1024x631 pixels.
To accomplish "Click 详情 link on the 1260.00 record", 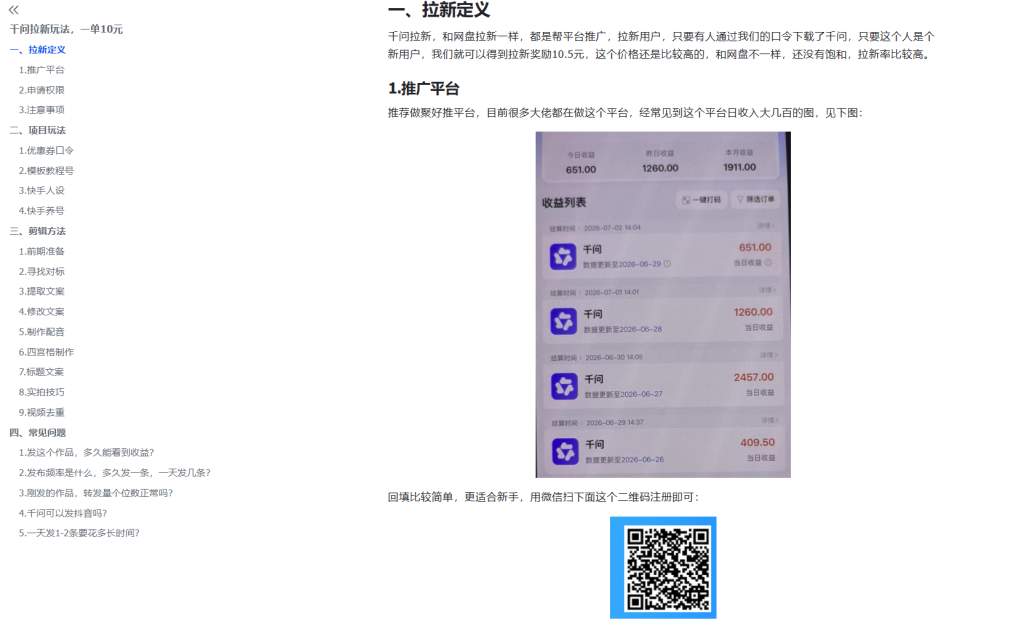I will pyautogui.click(x=767, y=290).
